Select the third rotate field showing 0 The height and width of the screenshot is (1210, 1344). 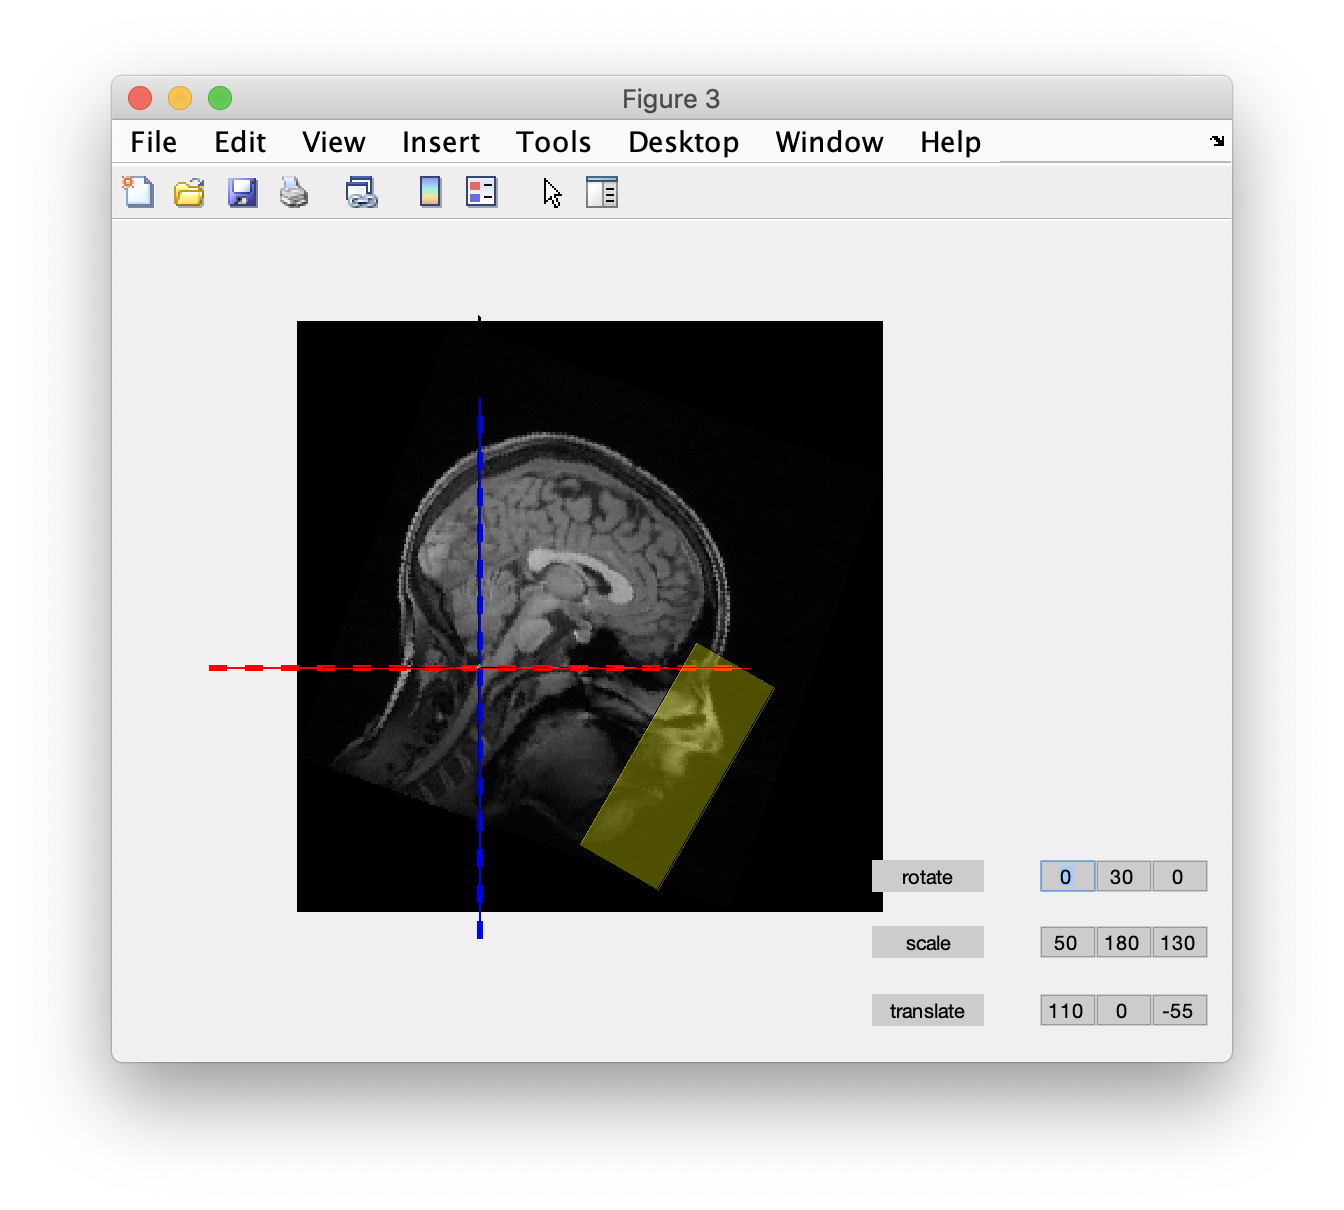[1179, 877]
